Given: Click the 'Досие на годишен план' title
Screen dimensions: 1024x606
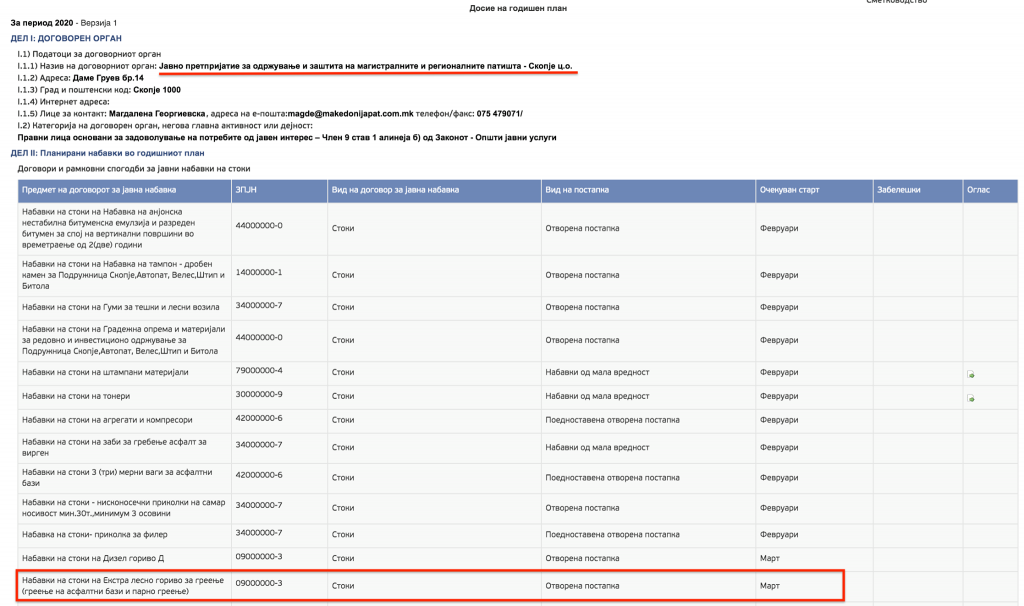Looking at the screenshot, I should tap(518, 8).
